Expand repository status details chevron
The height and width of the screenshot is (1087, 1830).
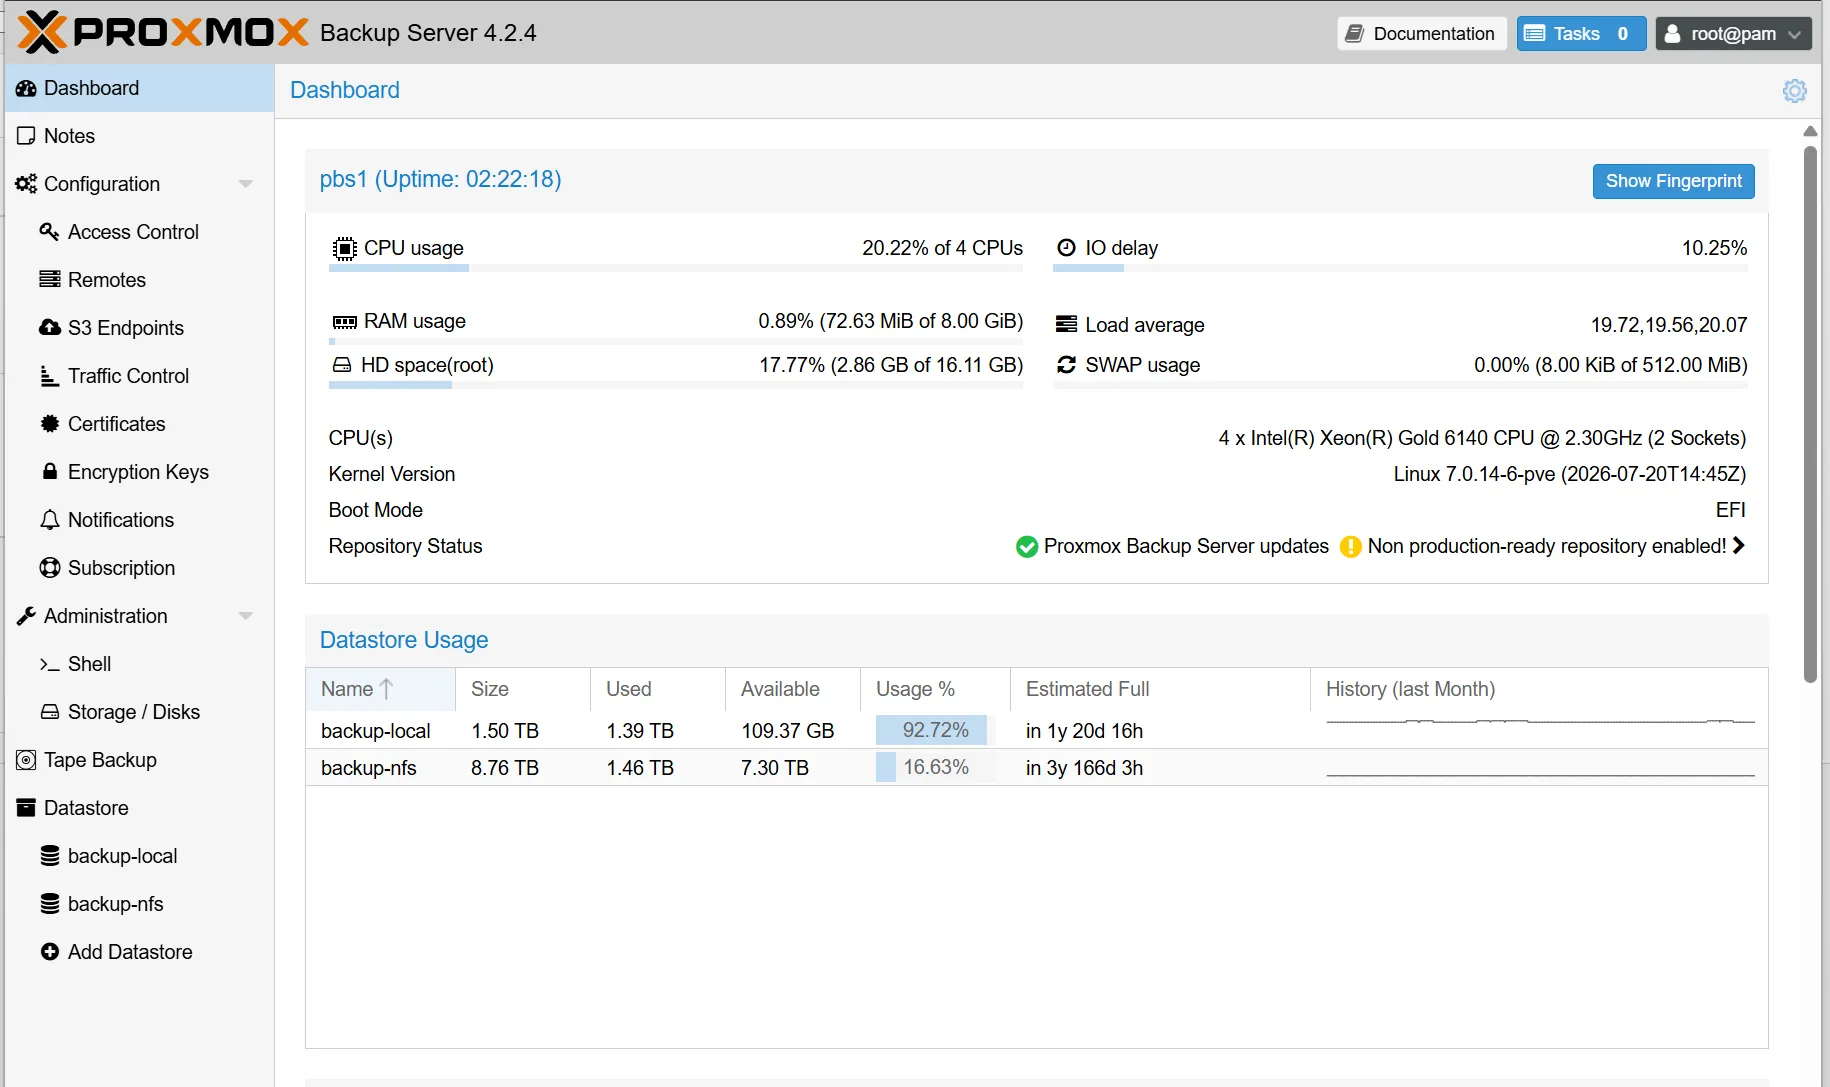(x=1739, y=546)
